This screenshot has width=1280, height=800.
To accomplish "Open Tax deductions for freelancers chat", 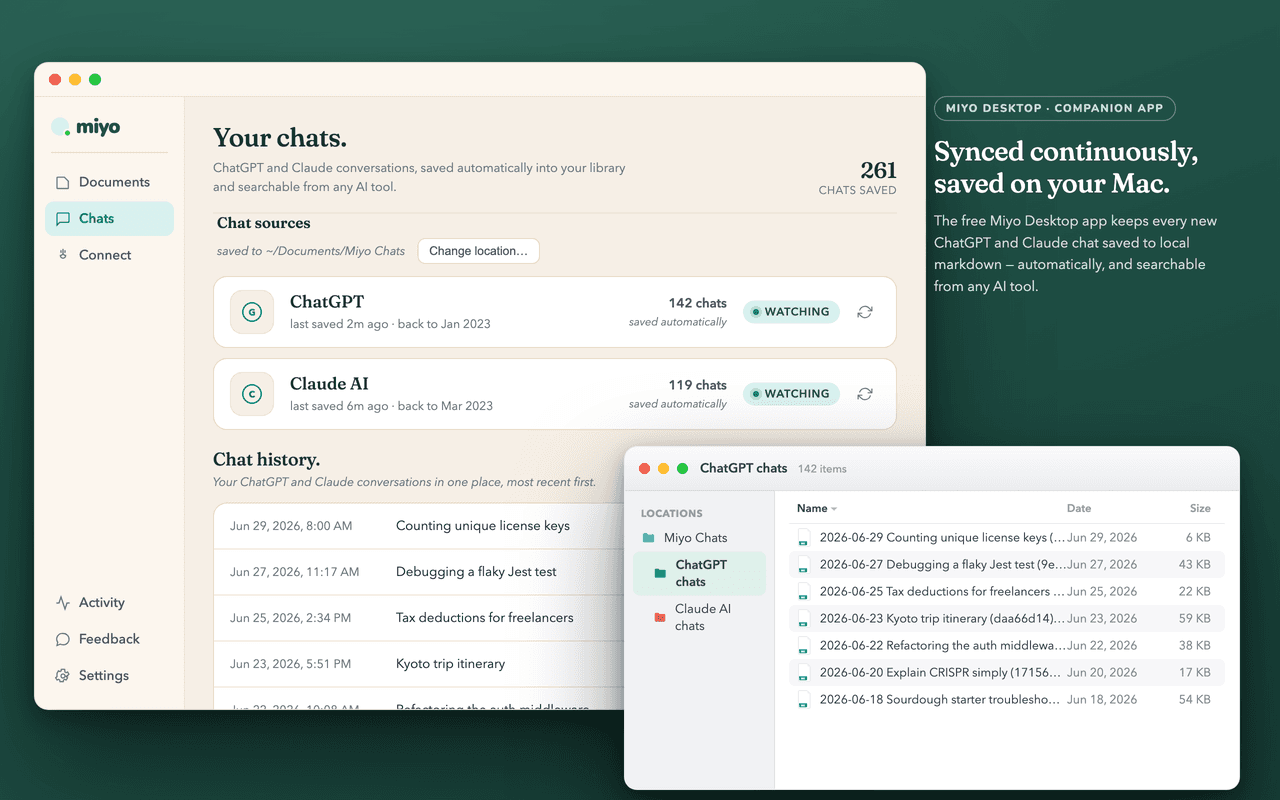I will coord(484,618).
